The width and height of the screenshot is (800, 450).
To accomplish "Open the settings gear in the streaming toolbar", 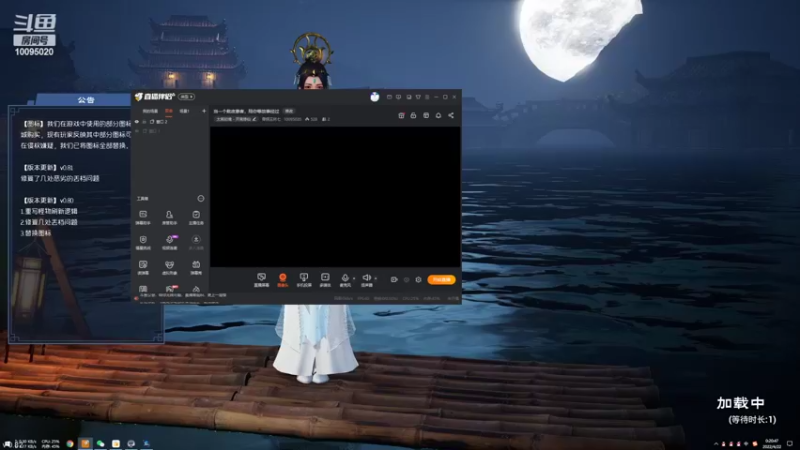I will pos(418,280).
